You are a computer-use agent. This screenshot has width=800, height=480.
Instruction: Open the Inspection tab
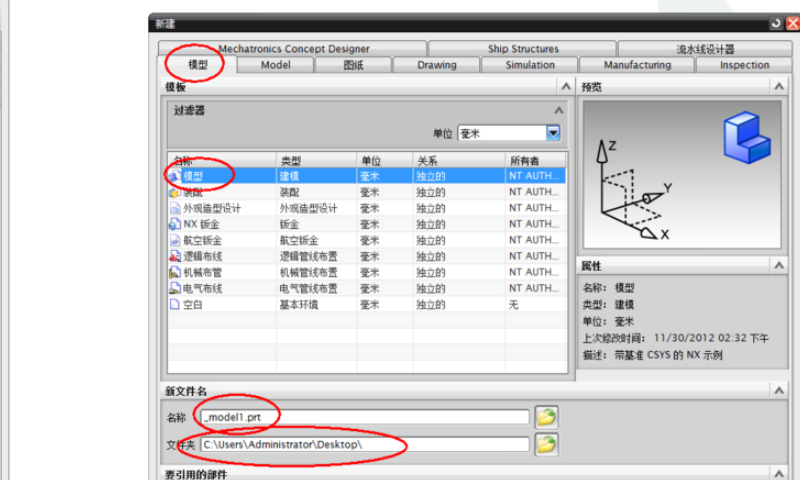point(744,65)
